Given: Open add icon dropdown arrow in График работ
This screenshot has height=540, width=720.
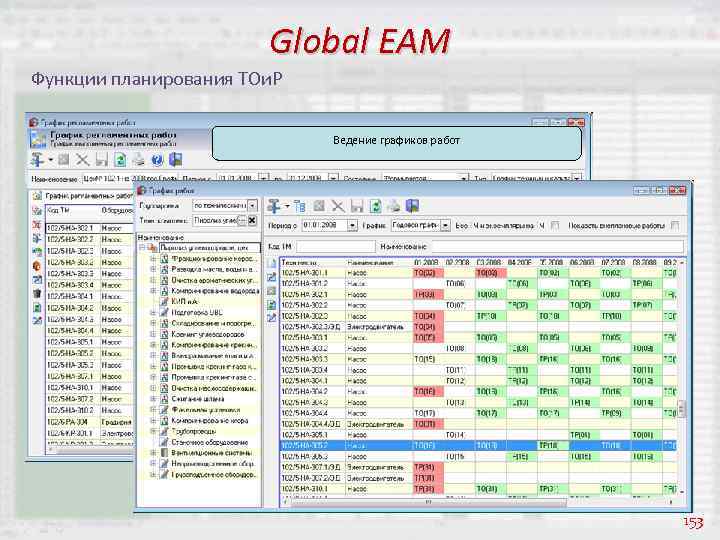Looking at the screenshot, I should click(287, 206).
